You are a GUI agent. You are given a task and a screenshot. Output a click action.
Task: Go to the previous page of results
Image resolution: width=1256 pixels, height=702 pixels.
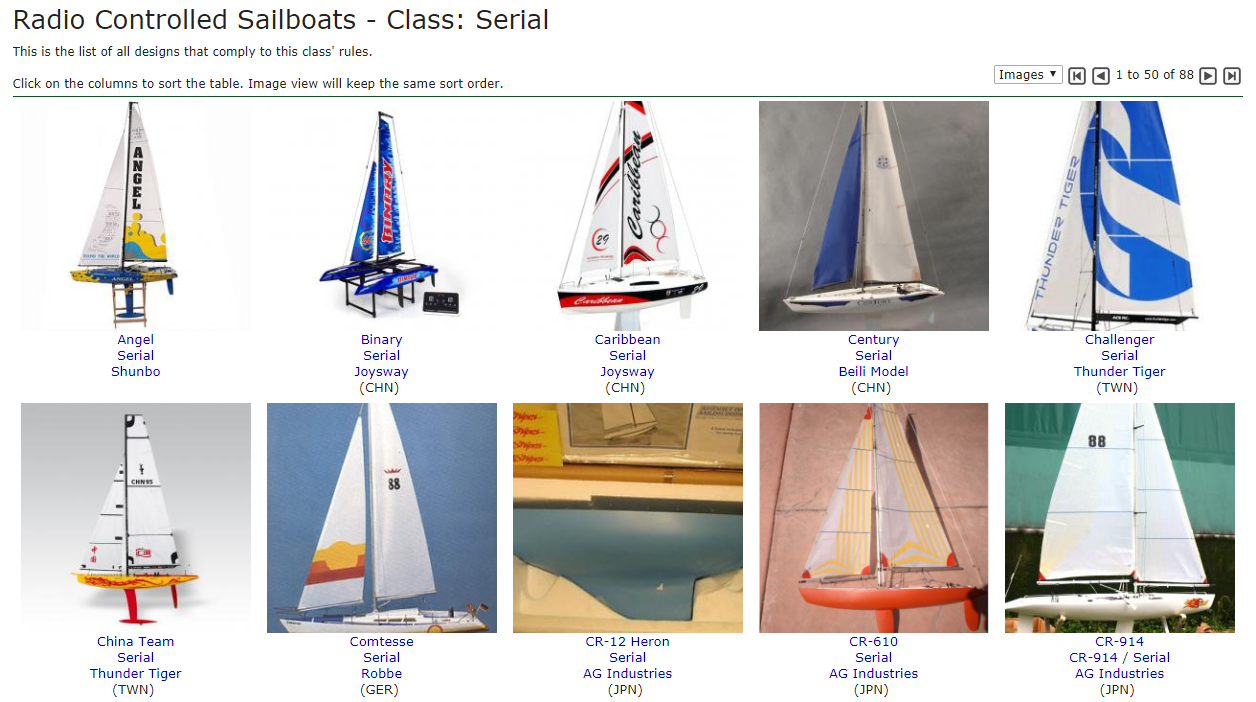1101,76
